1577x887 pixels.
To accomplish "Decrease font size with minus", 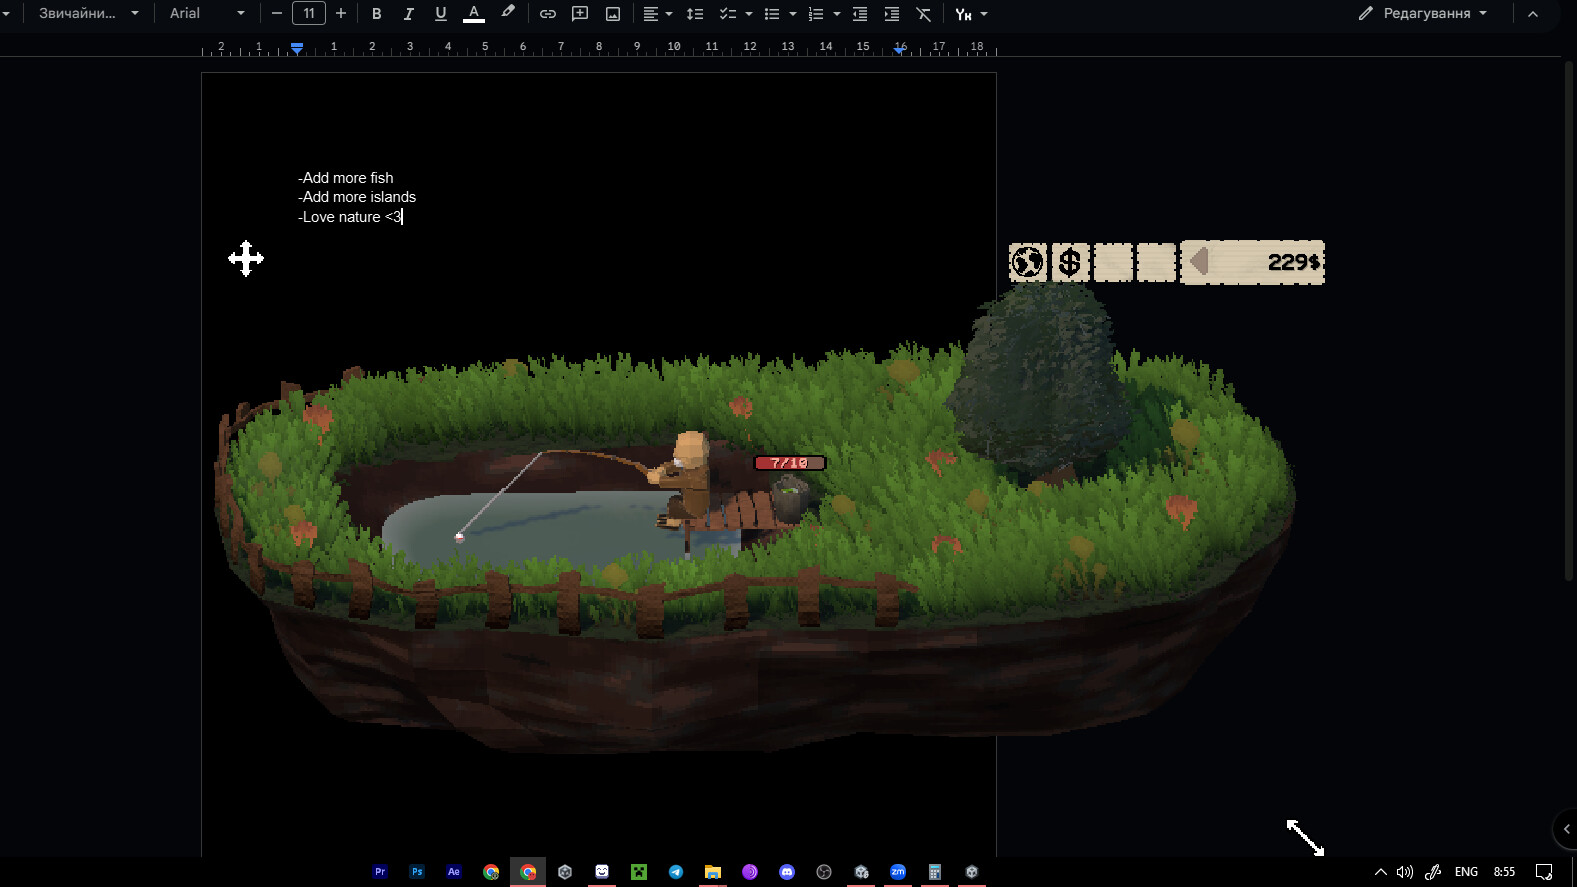I will 277,13.
